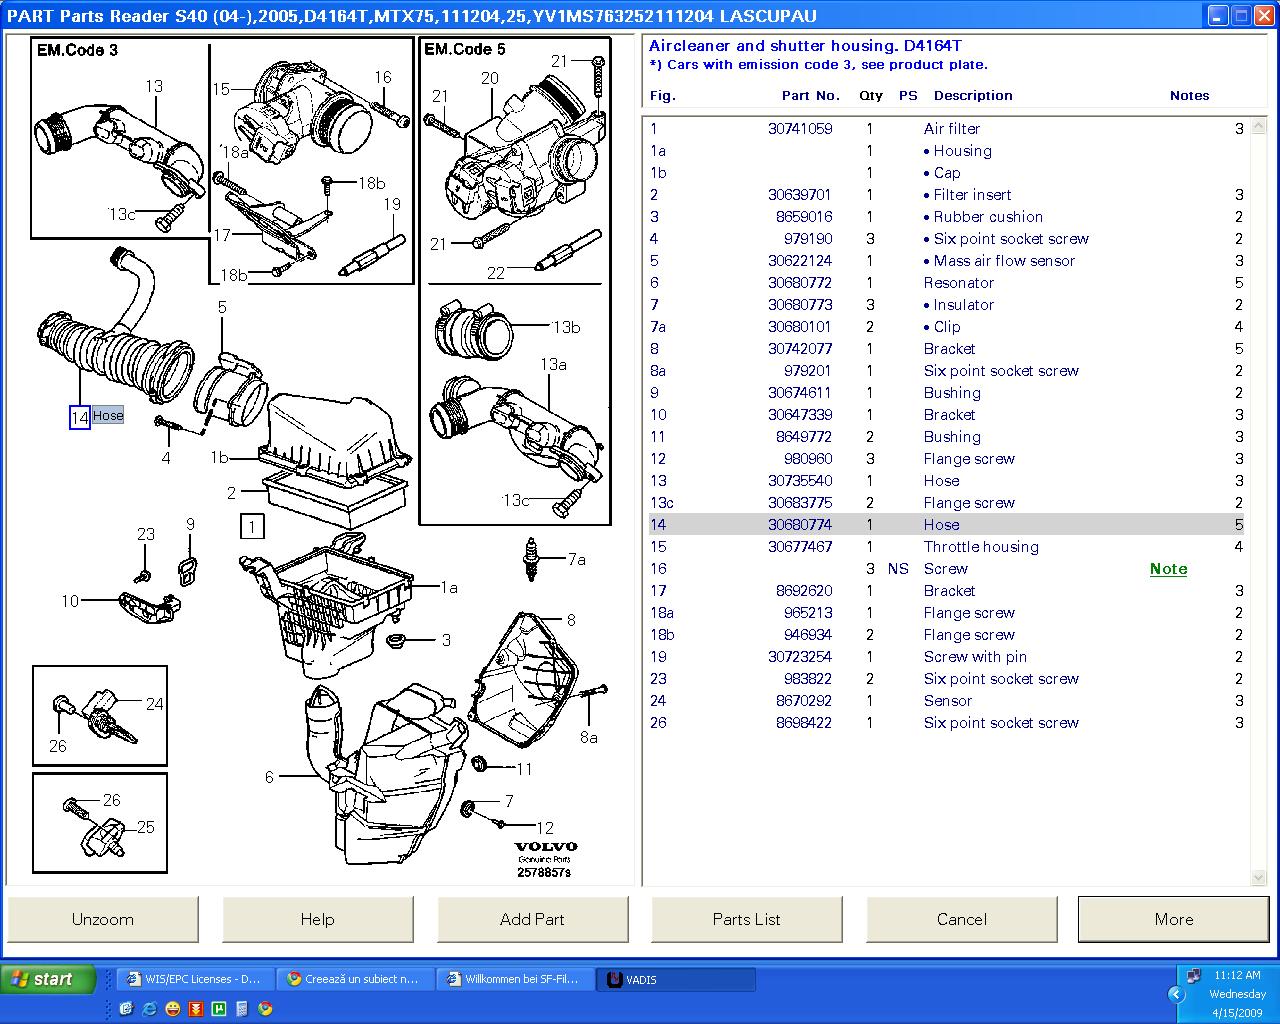Click the Add Part button
The width and height of the screenshot is (1280, 1024).
tap(532, 919)
